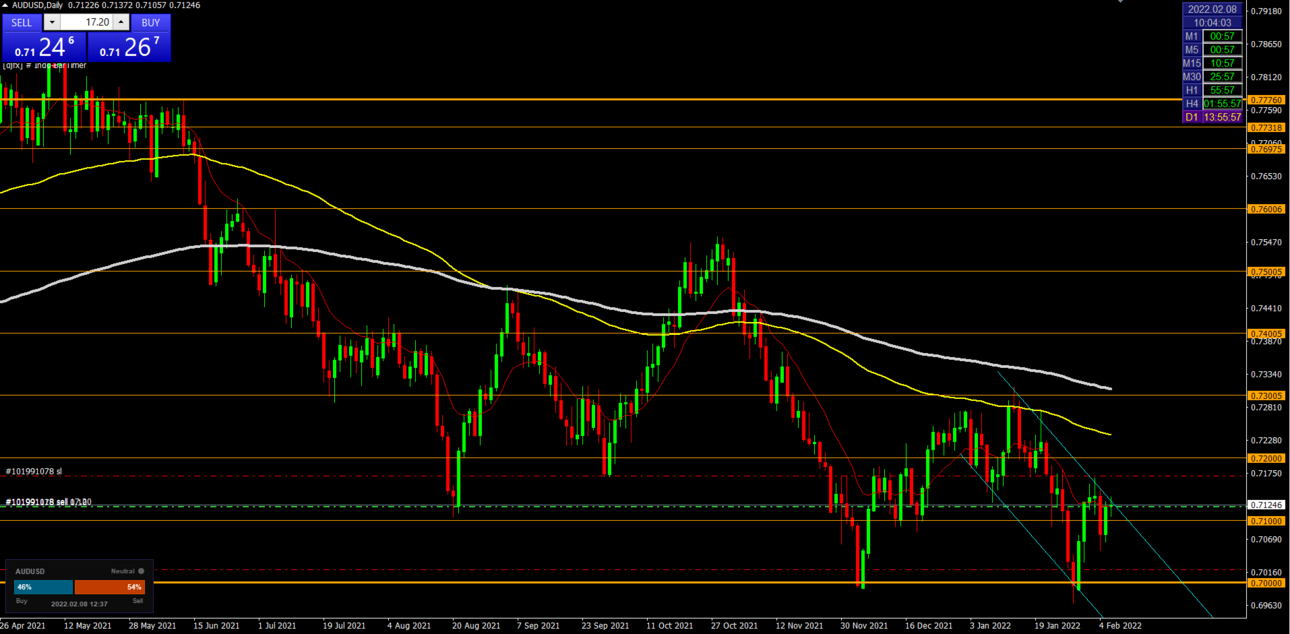Click the 0.74005 price level label
The image size is (1290, 634).
click(x=1267, y=333)
